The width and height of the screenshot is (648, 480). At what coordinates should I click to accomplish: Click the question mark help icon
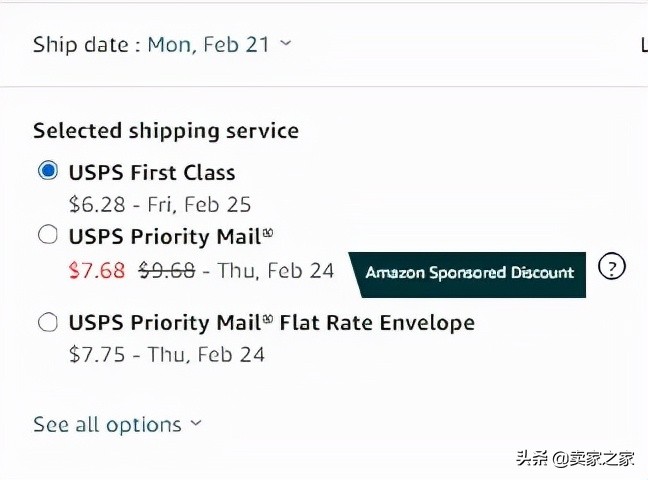tap(612, 268)
